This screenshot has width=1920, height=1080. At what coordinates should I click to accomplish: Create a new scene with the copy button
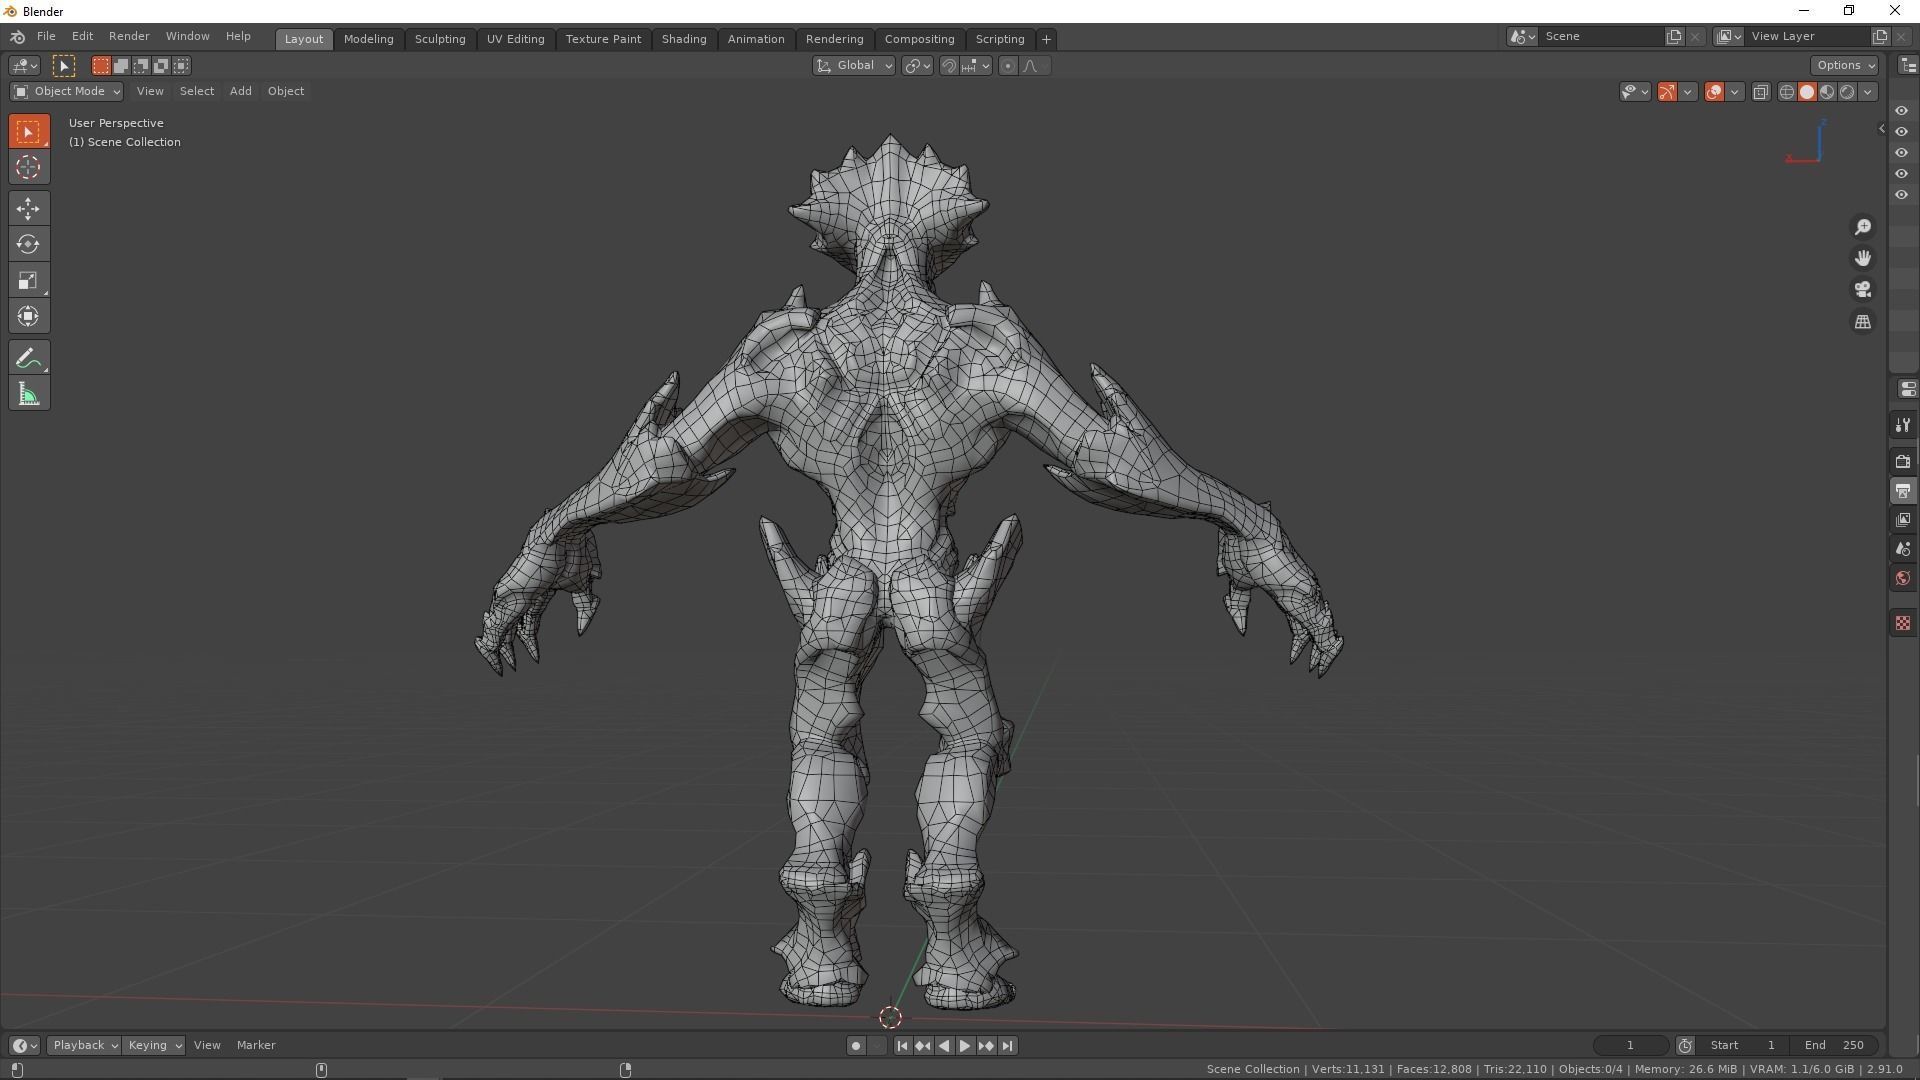[1674, 36]
